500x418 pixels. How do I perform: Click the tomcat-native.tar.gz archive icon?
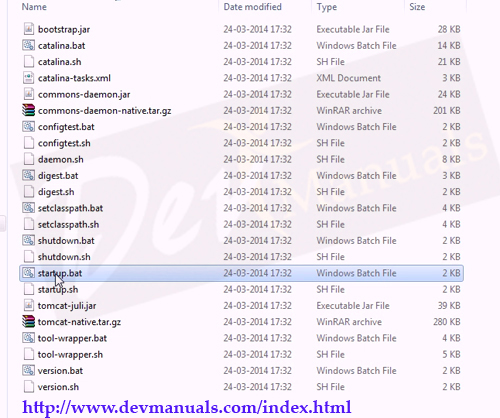(x=28, y=321)
